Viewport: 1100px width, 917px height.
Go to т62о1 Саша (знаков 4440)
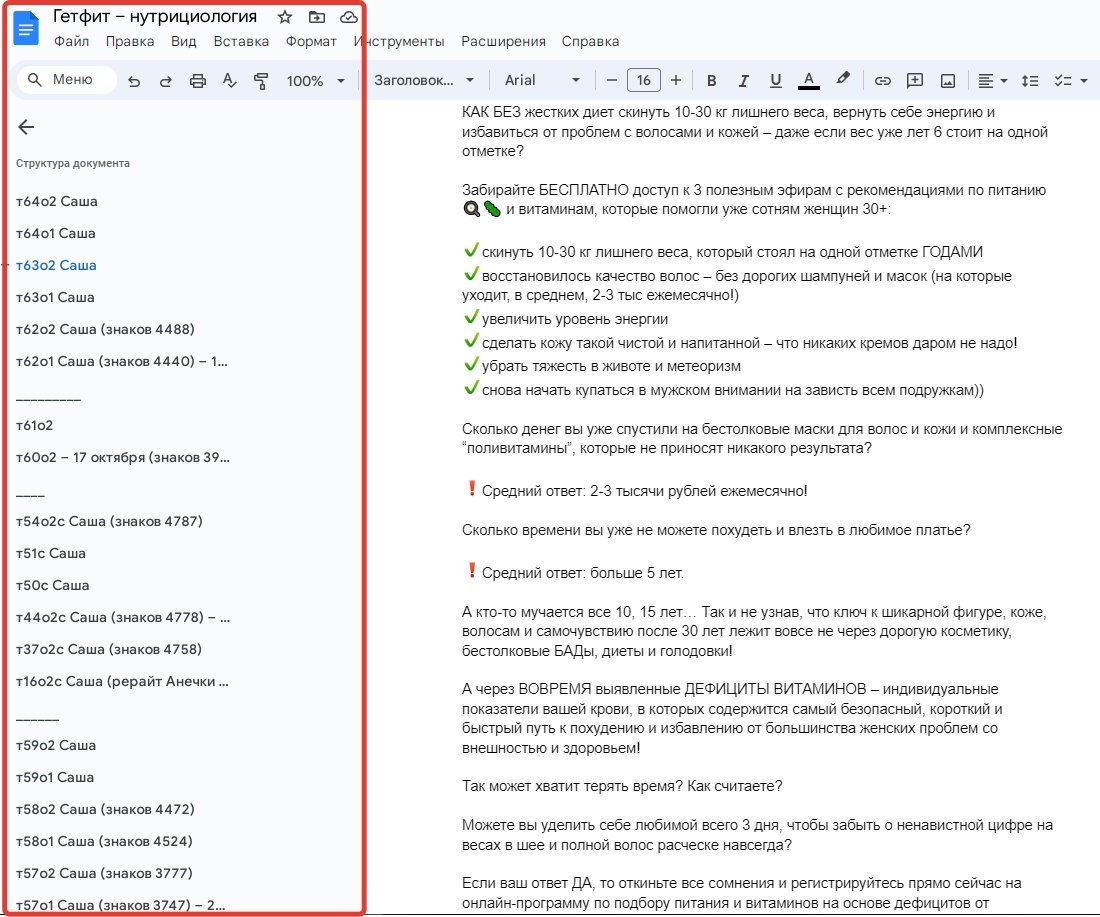pos(121,361)
